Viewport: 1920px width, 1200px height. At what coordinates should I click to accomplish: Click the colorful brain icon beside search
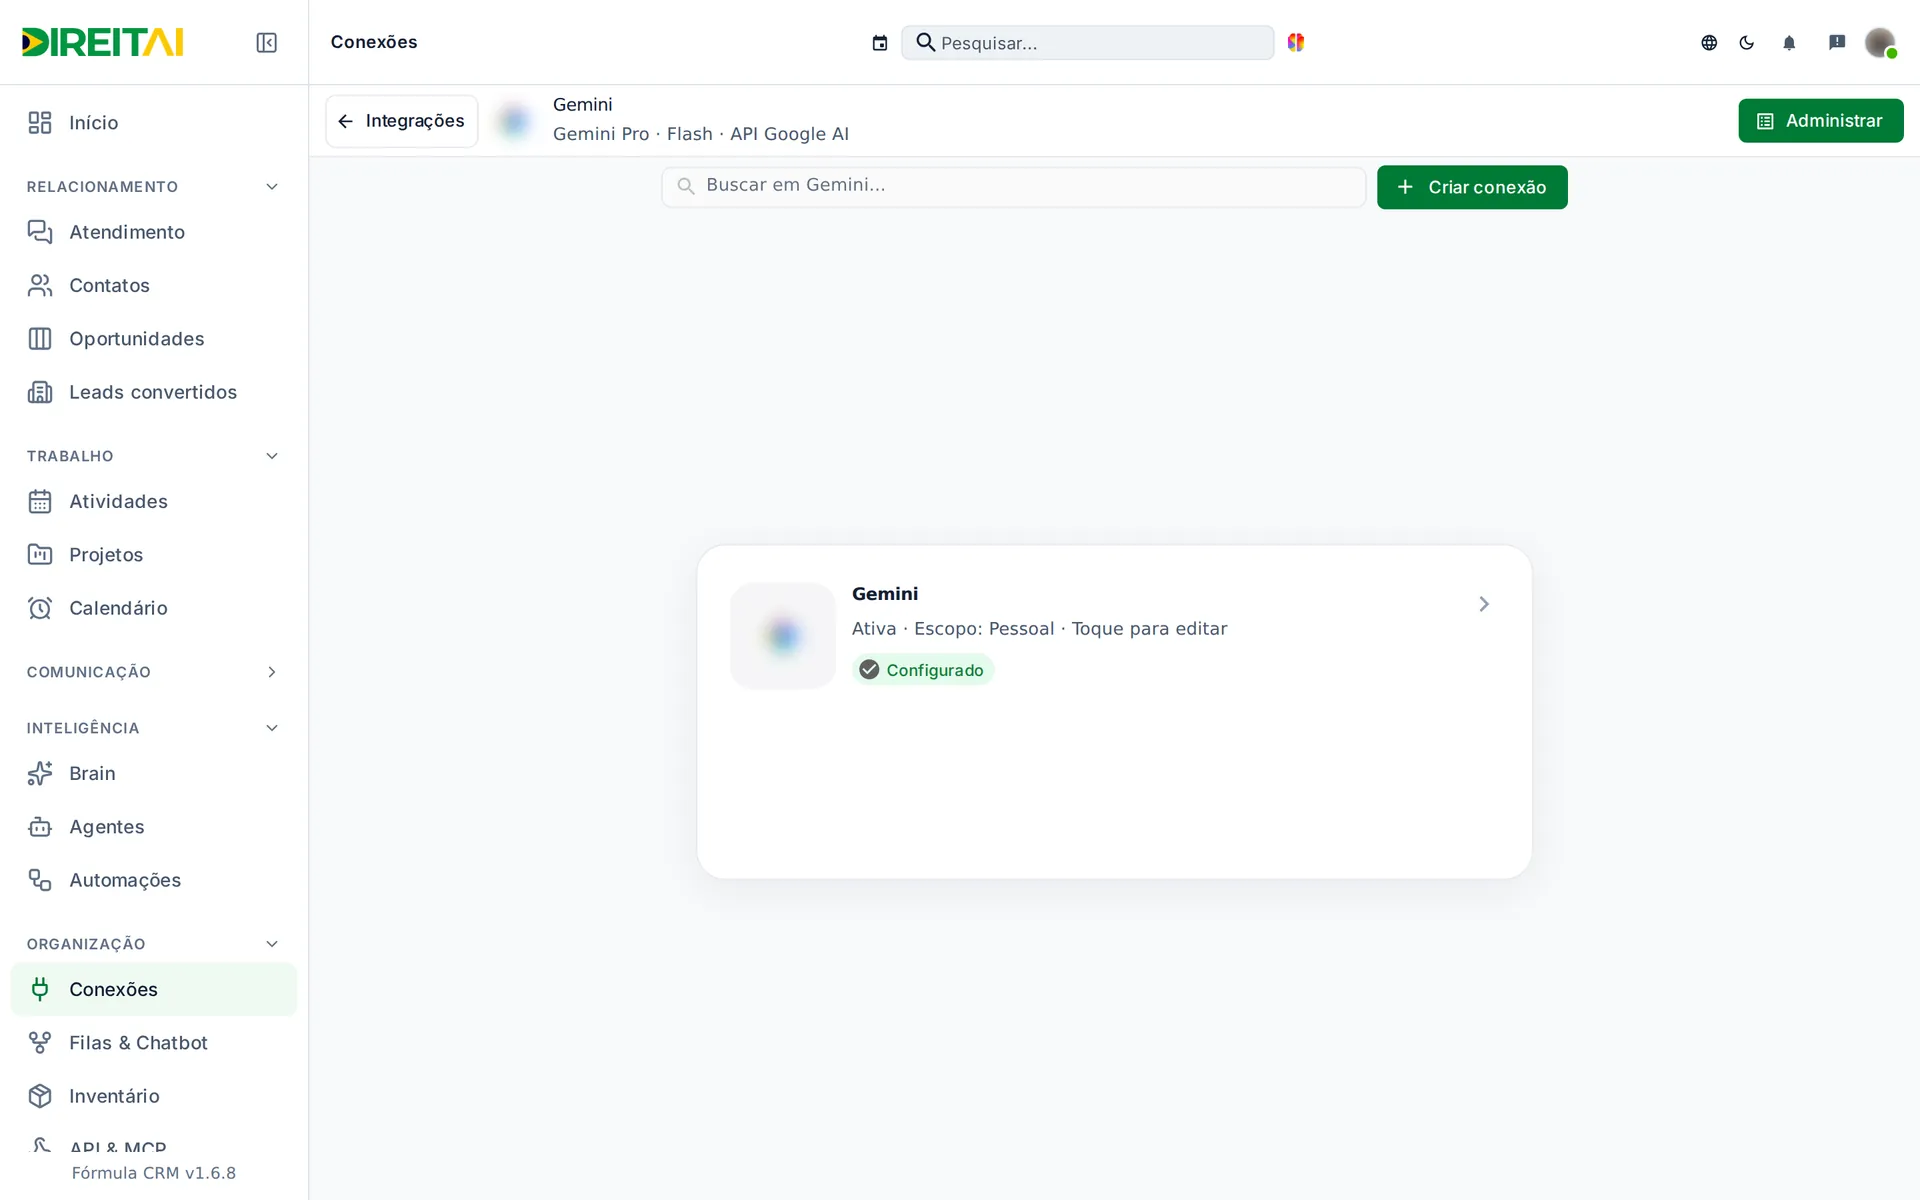(x=1296, y=42)
